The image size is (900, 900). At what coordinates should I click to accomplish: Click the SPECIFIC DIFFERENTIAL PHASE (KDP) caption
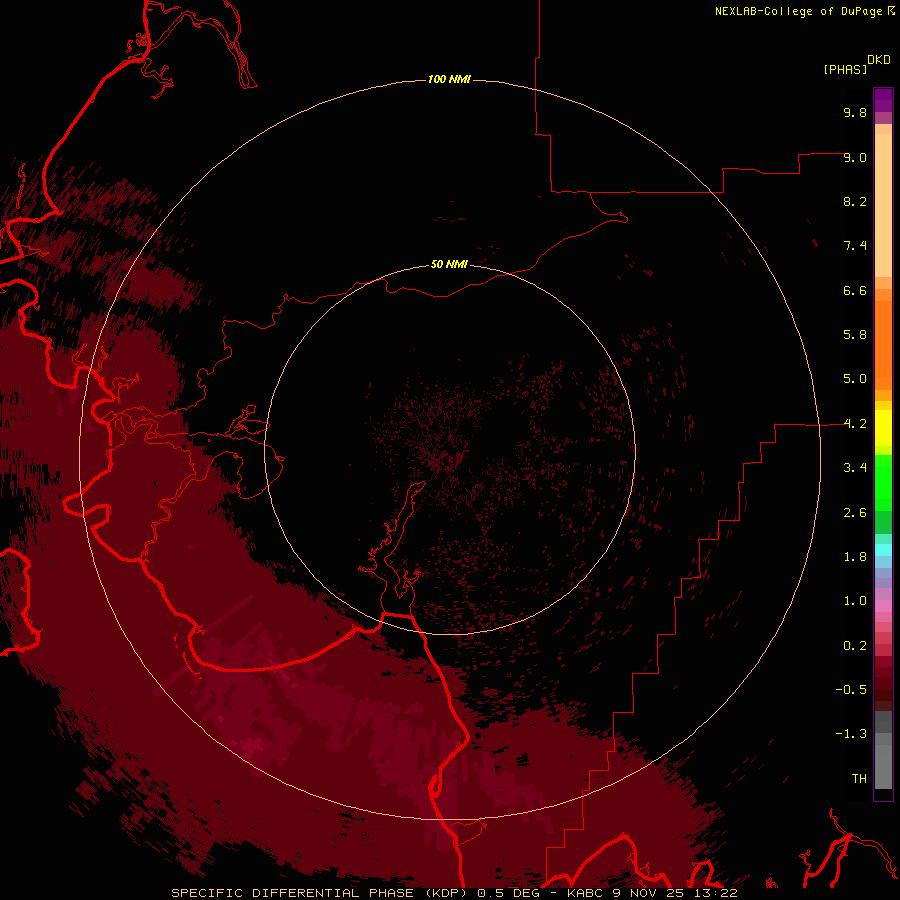coord(320,893)
